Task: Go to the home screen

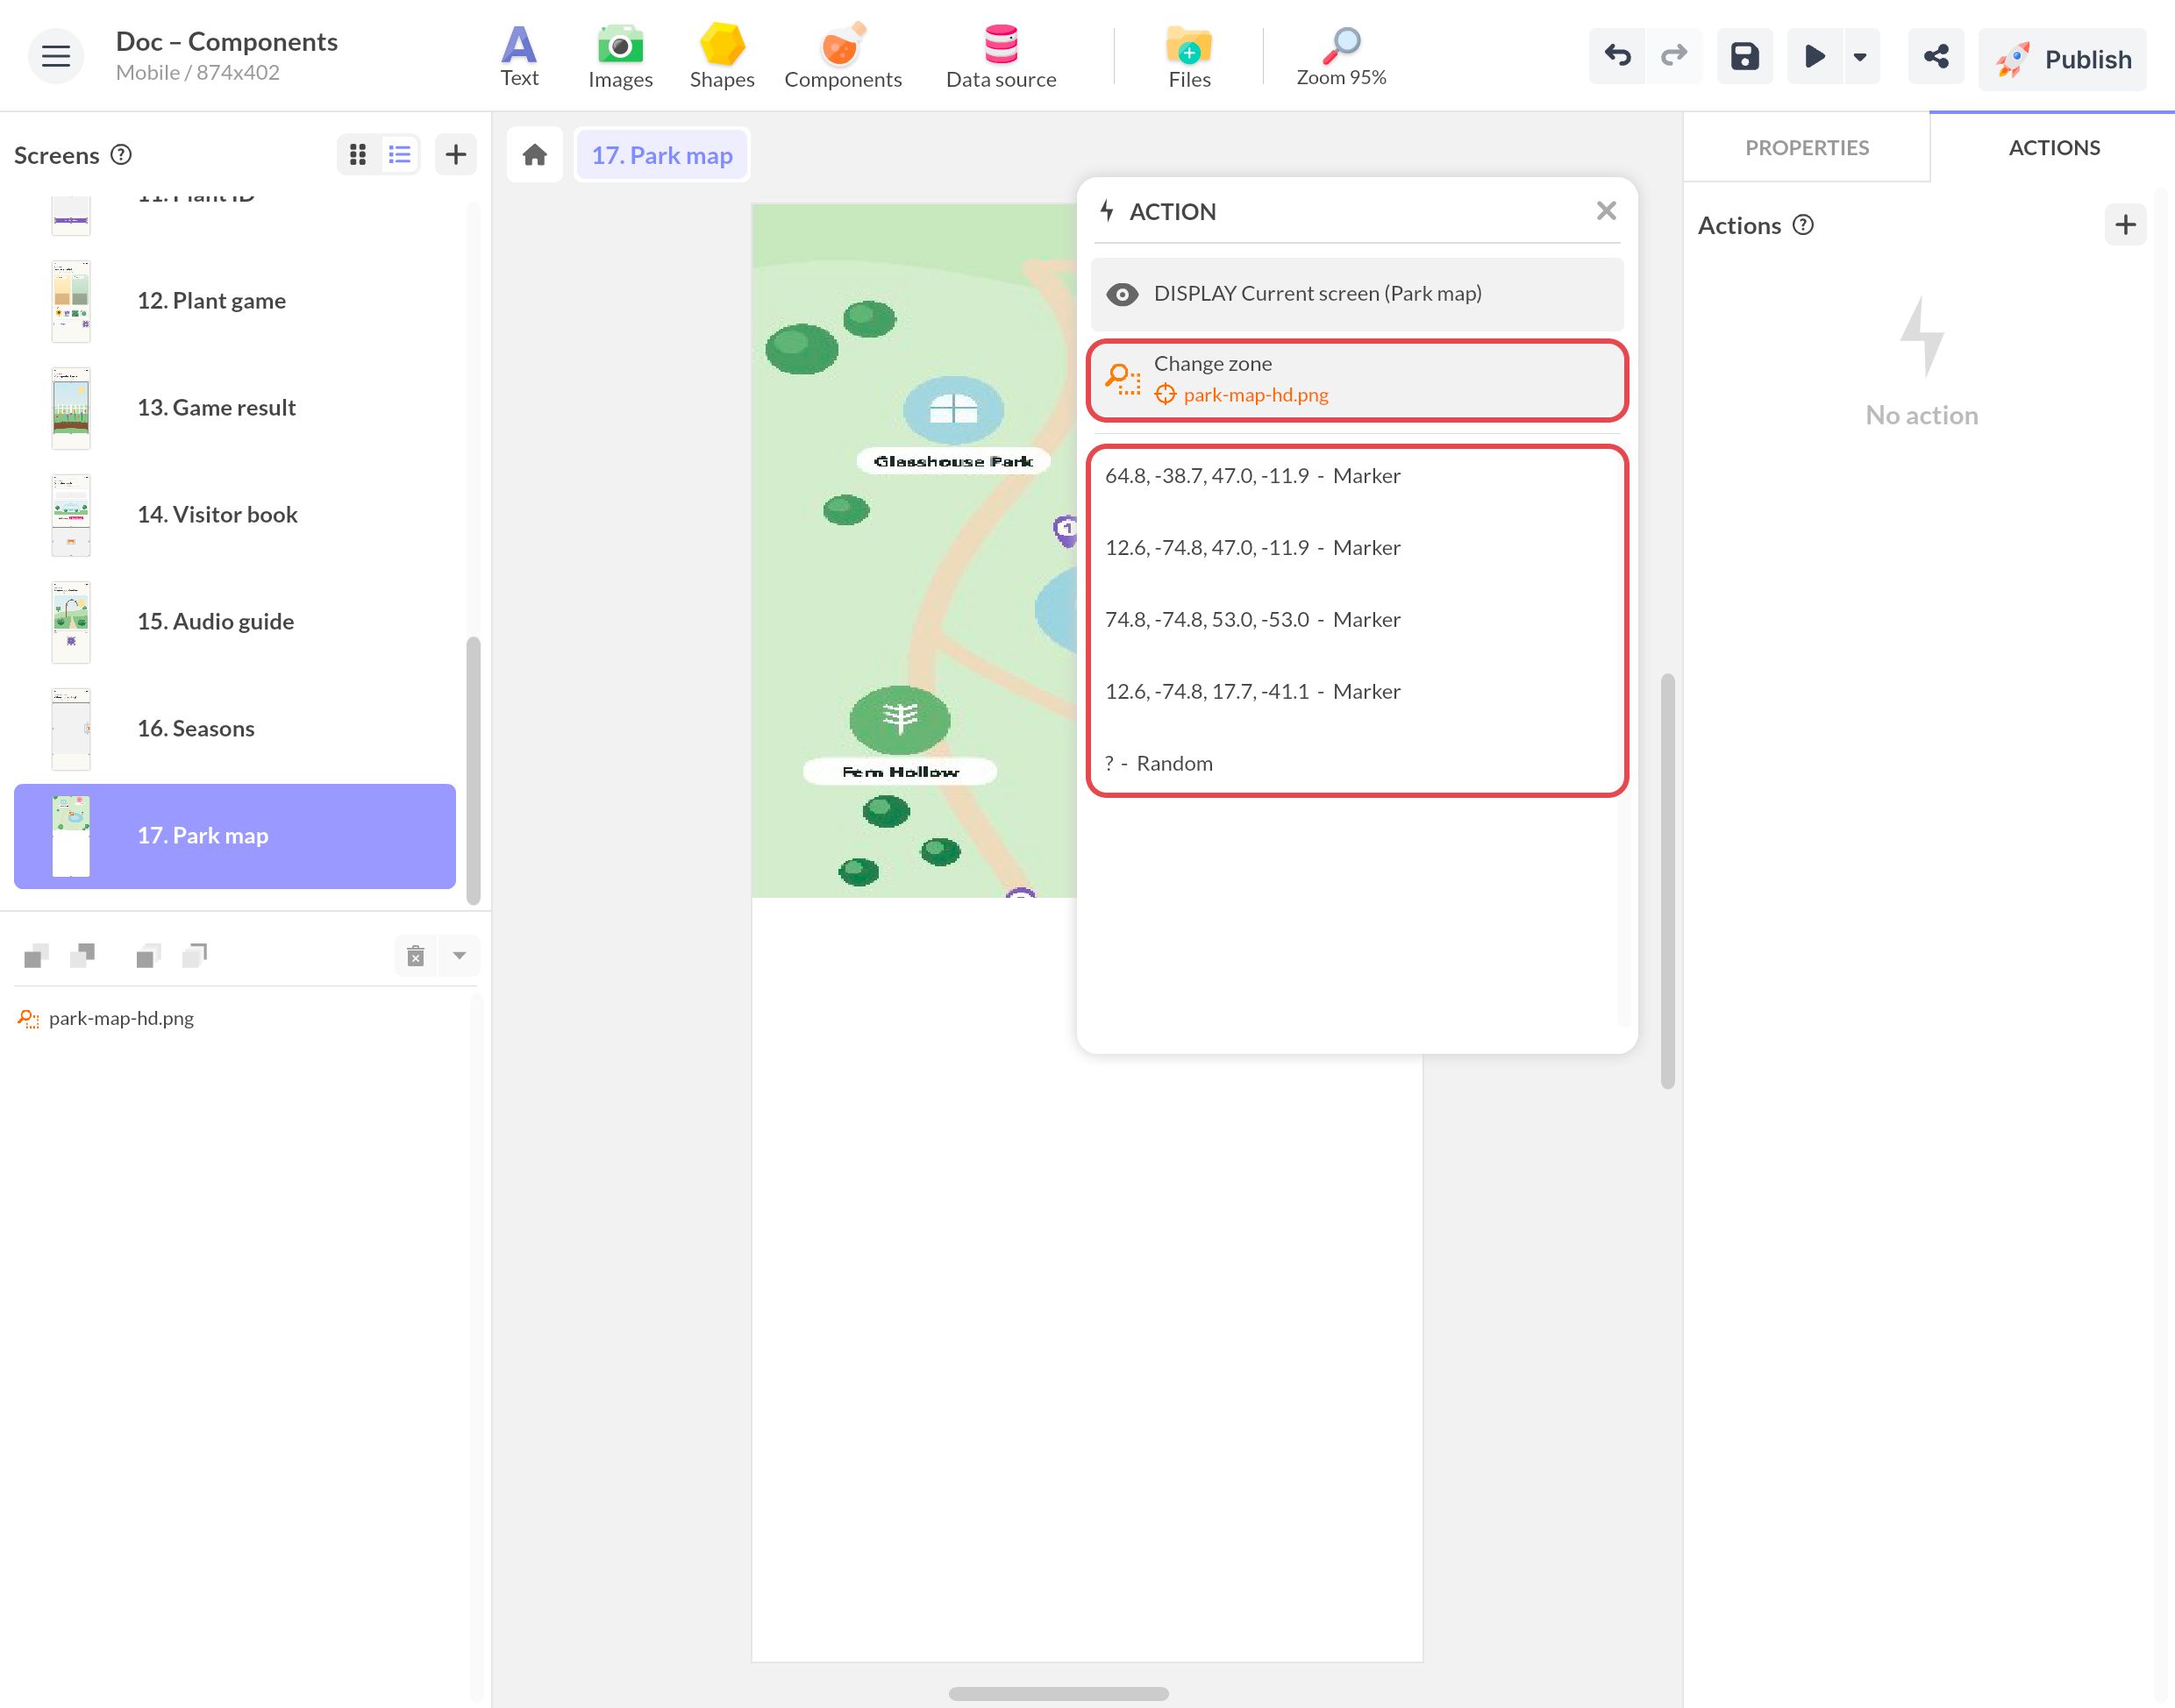Action: [x=535, y=155]
